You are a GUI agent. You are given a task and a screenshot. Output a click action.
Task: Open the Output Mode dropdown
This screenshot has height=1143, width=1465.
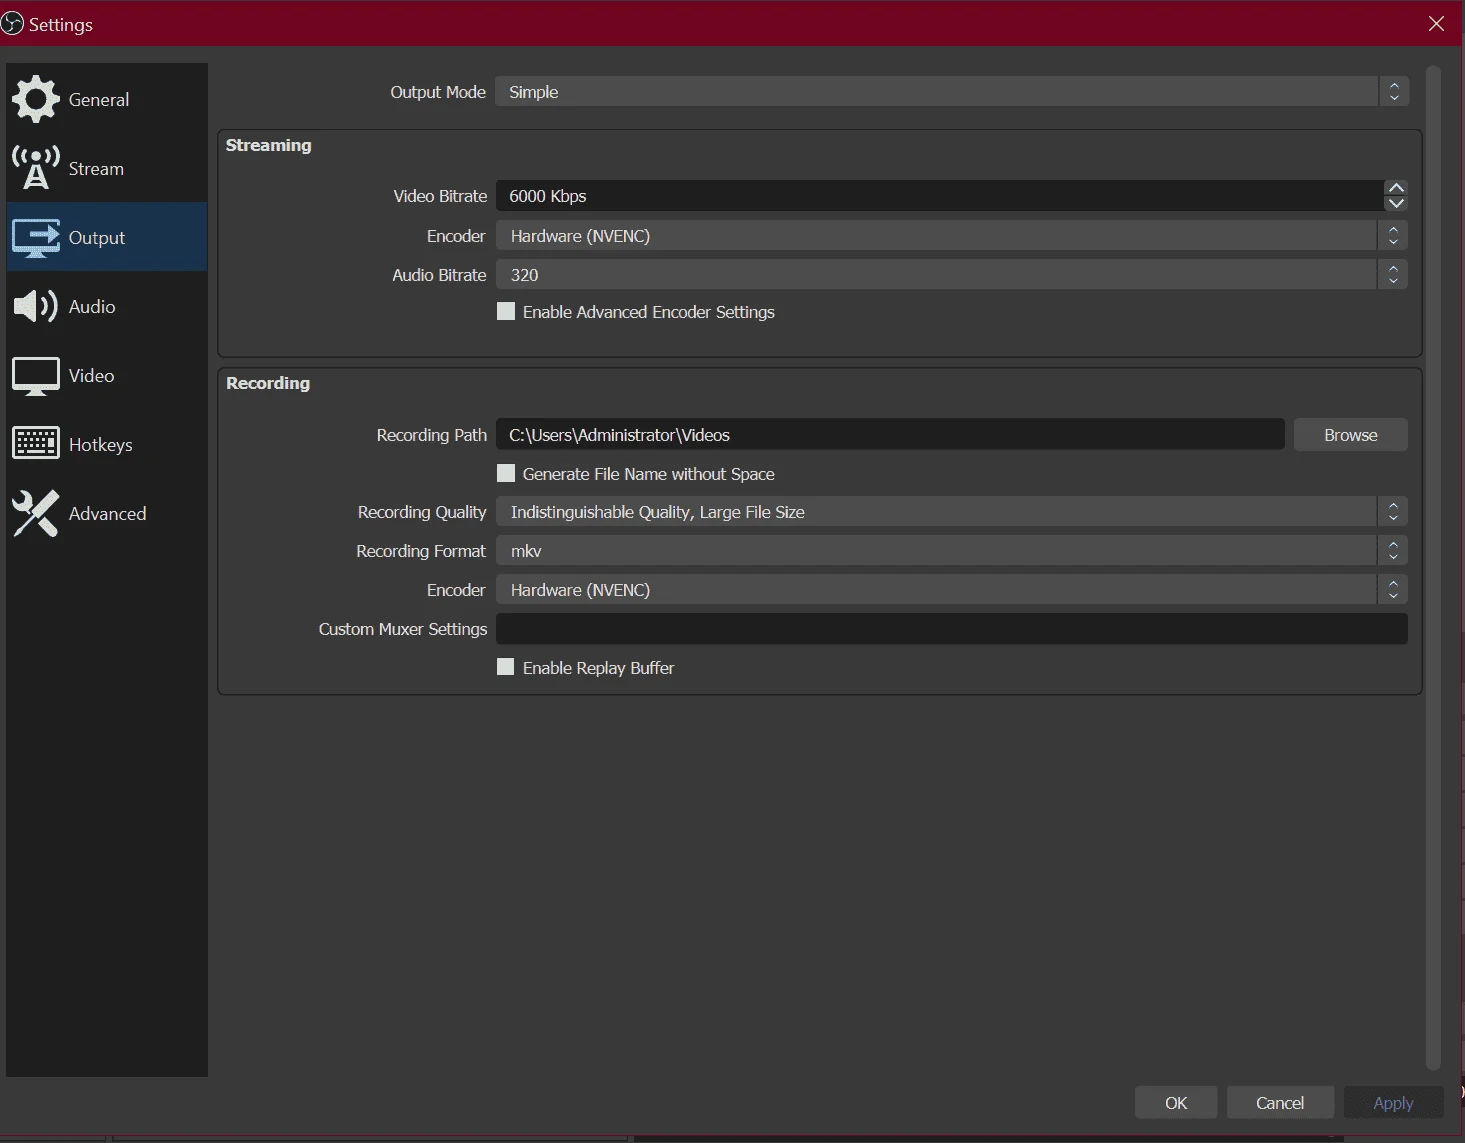coord(952,92)
